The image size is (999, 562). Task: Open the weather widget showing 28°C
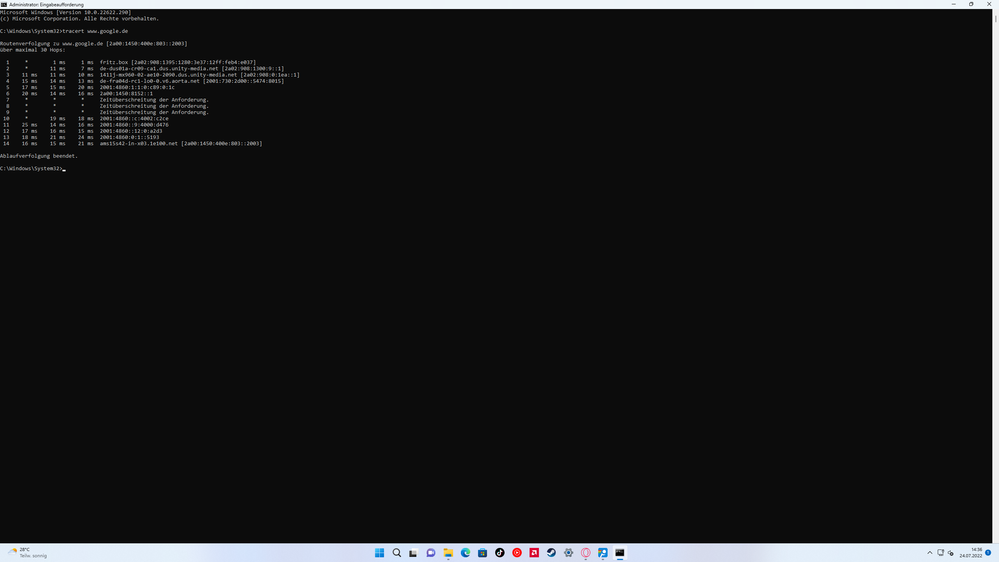click(27, 552)
